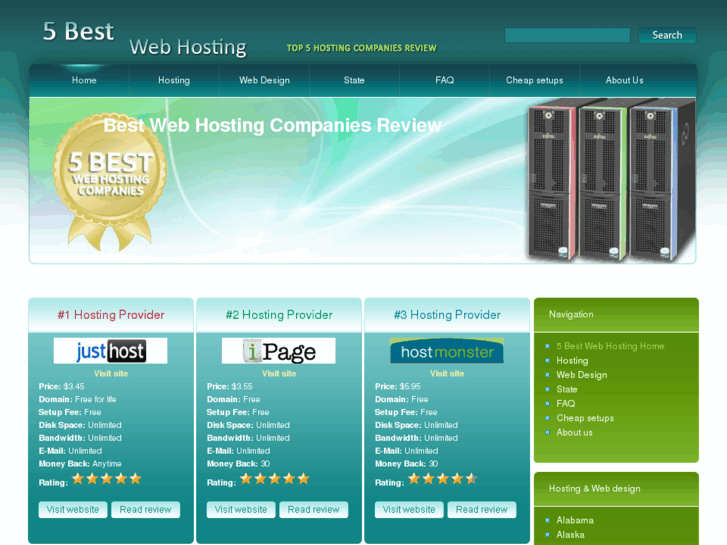Go to Web Design in top navigation bar
Image resolution: width=727 pixels, height=545 pixels.
264,80
